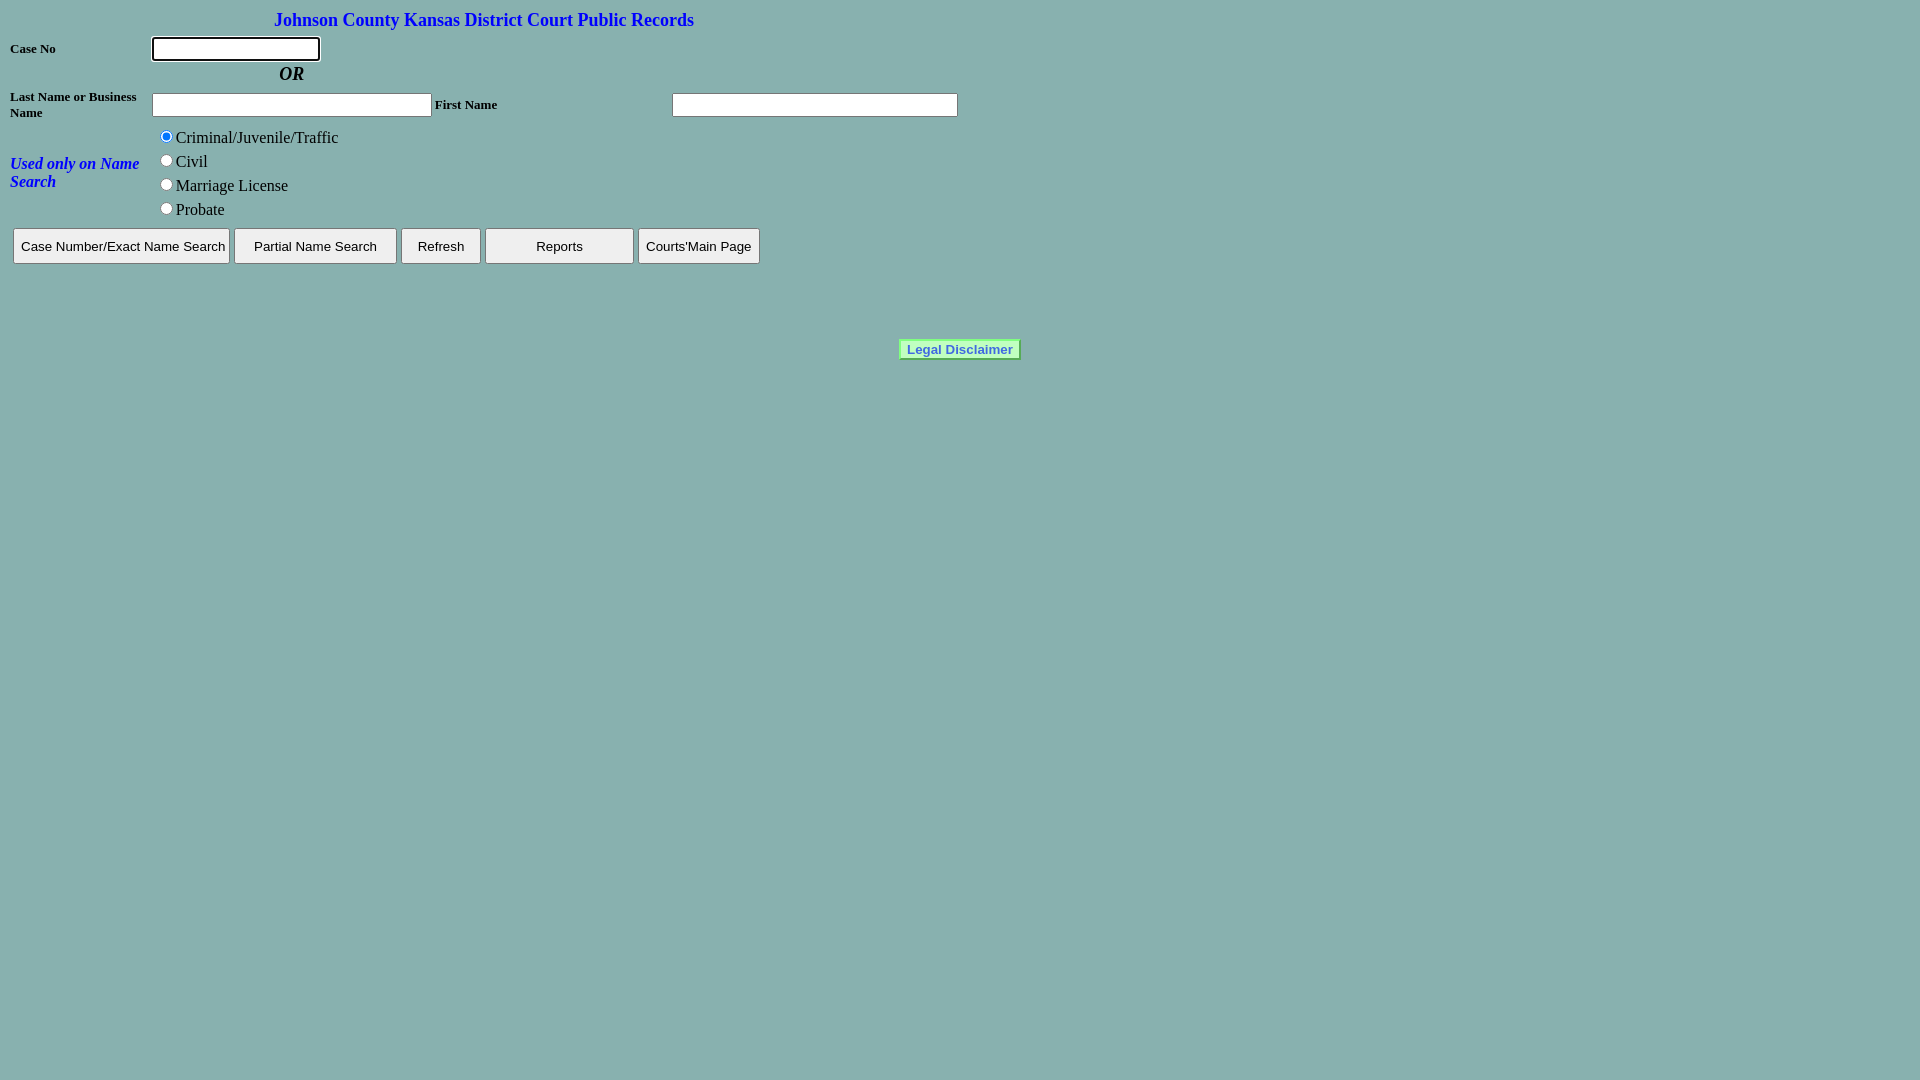1920x1080 pixels.
Task: Select the Marriage License radio button
Action: tap(165, 183)
